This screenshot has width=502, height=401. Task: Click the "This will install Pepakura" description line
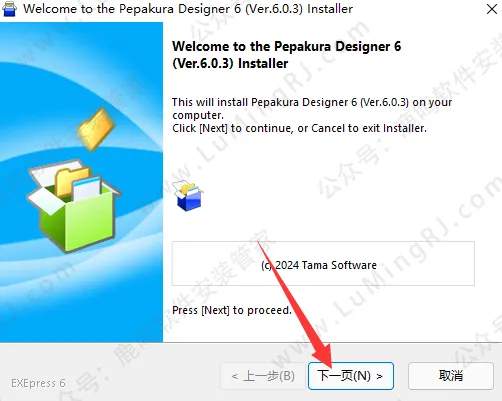point(312,102)
